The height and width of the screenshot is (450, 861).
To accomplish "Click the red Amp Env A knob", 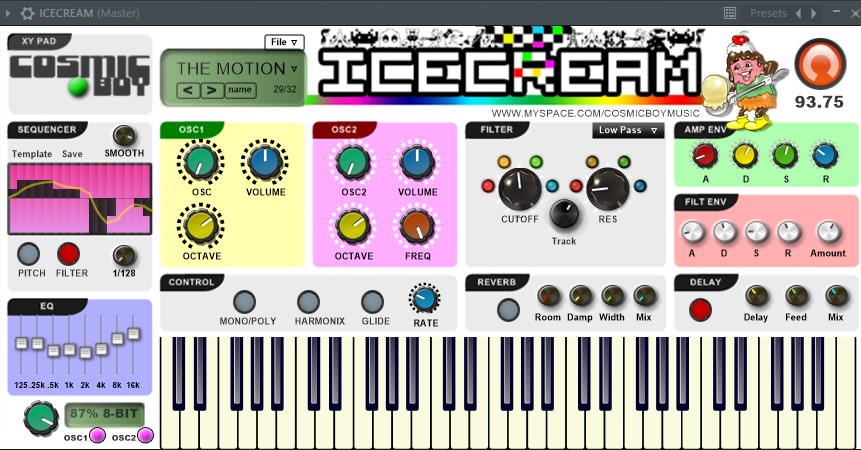I will [x=705, y=156].
